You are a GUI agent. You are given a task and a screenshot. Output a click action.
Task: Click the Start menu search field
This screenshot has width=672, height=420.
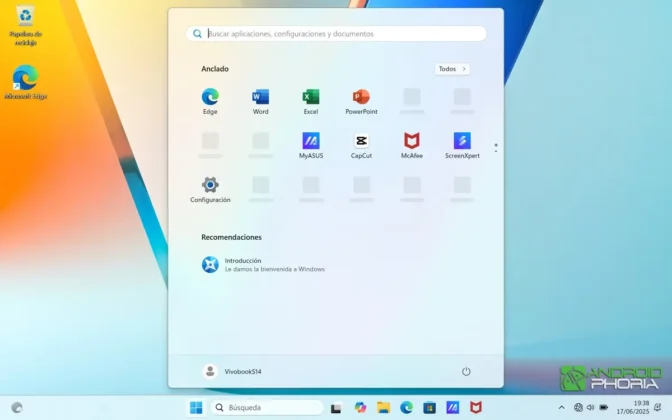[x=336, y=34]
